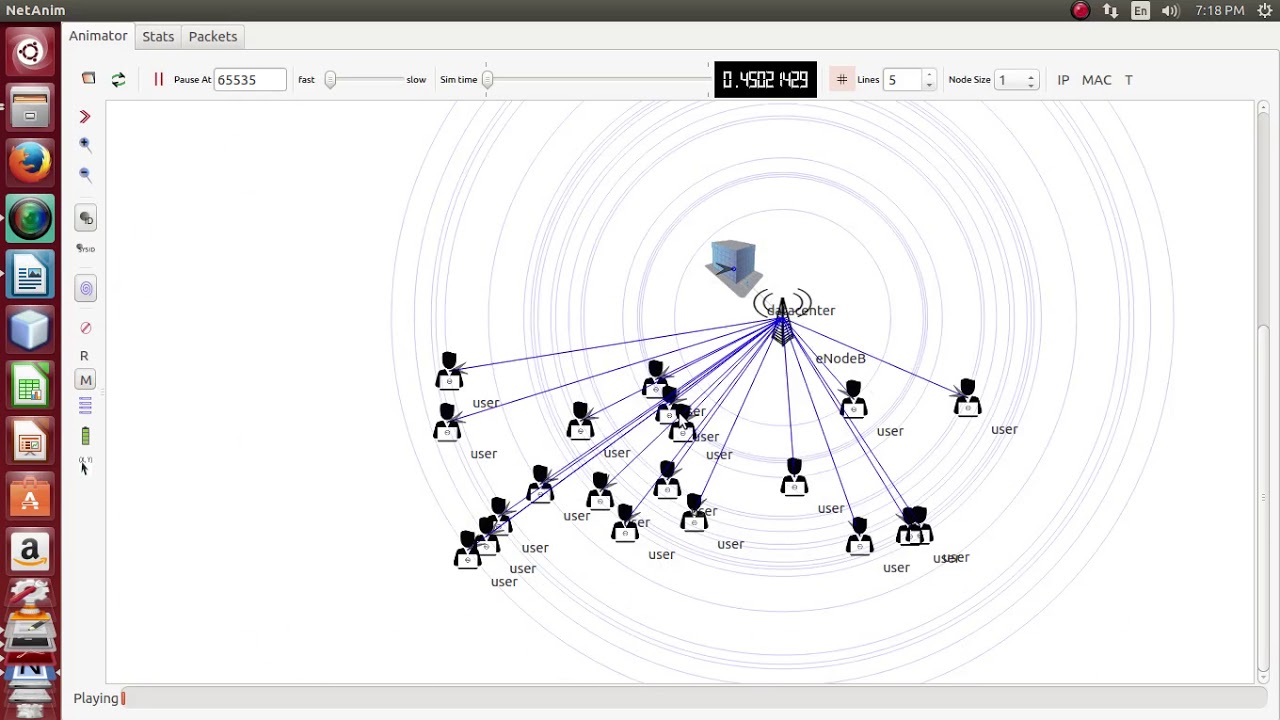Move the Sim time slider handle
1280x720 pixels.
click(487, 79)
